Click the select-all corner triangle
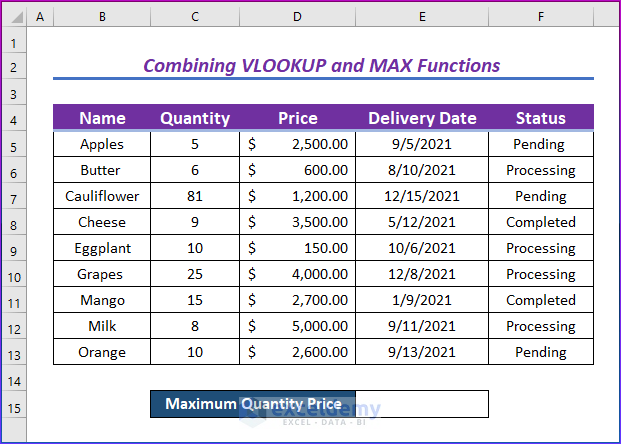The width and height of the screenshot is (621, 444). (13, 18)
